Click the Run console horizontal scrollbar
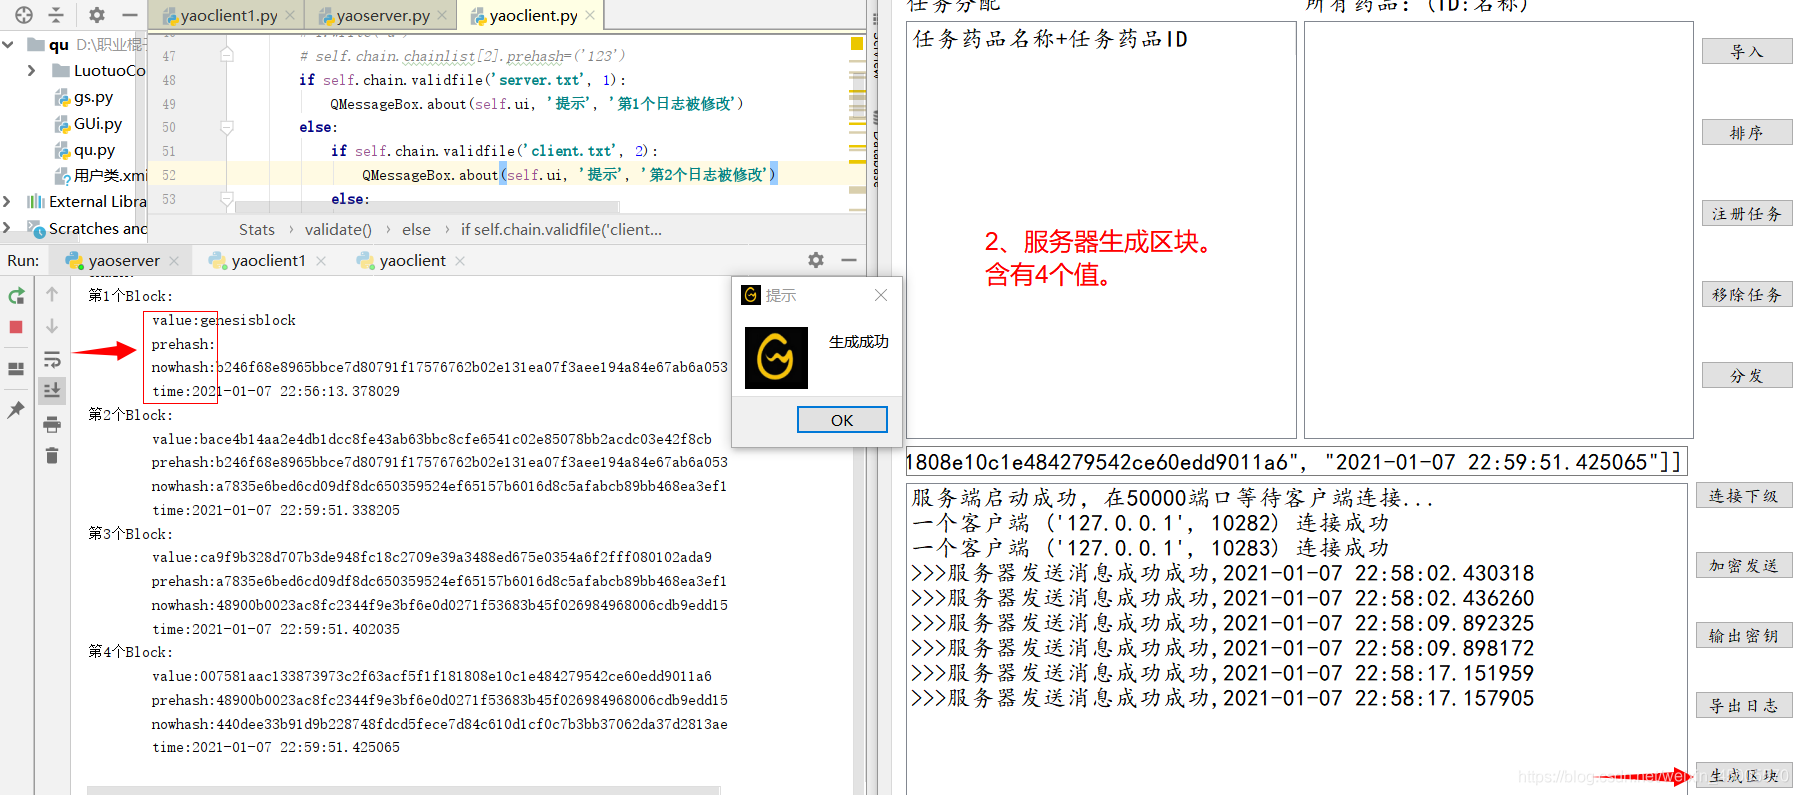Image resolution: width=1799 pixels, height=795 pixels. click(x=403, y=790)
